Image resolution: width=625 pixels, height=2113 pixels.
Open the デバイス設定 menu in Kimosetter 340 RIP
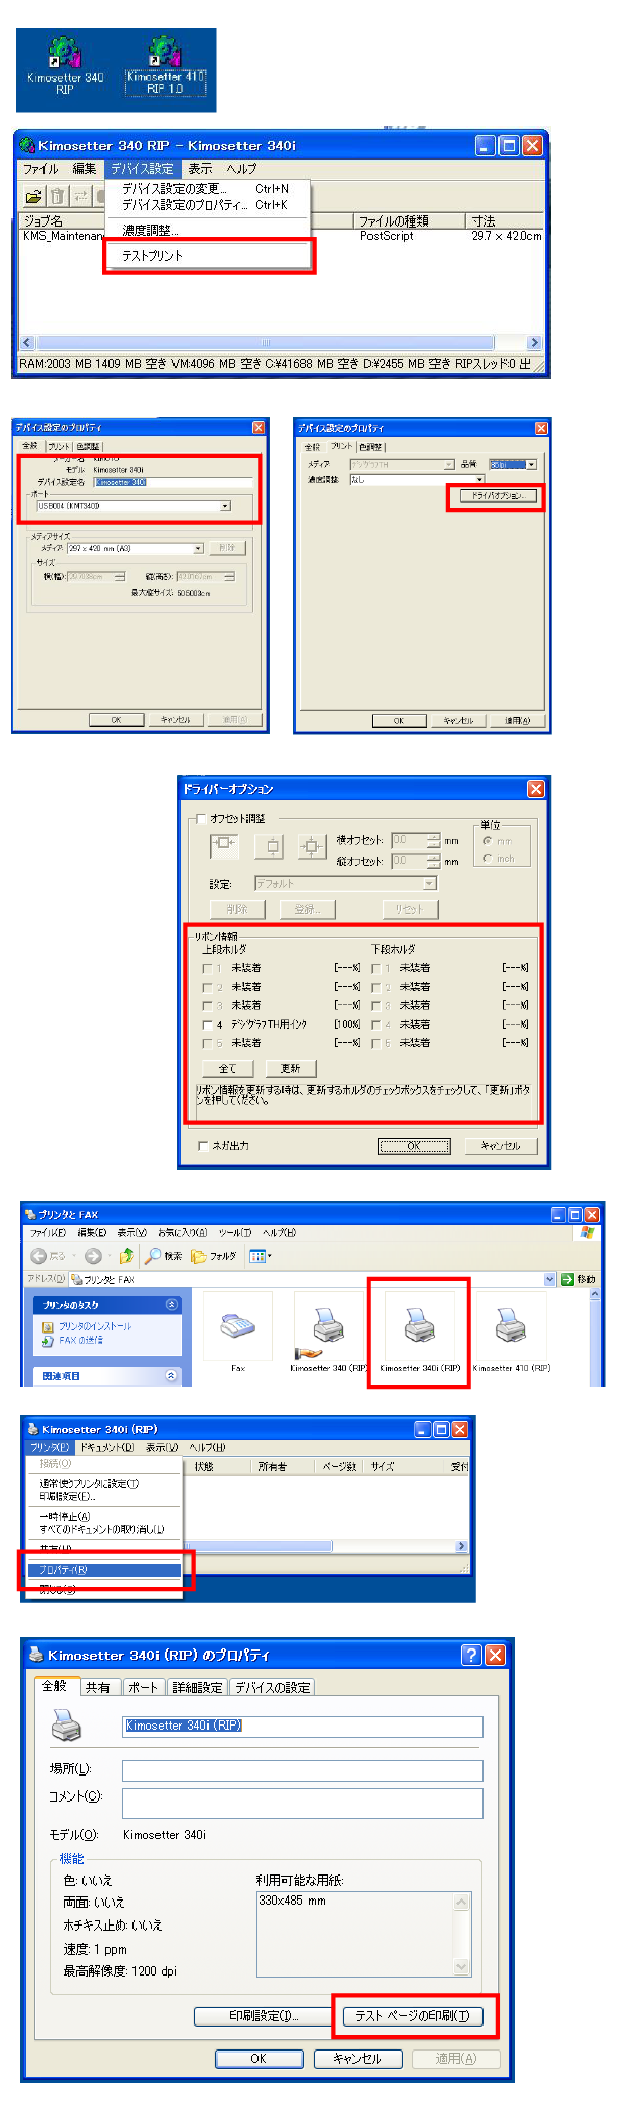pyautogui.click(x=142, y=169)
